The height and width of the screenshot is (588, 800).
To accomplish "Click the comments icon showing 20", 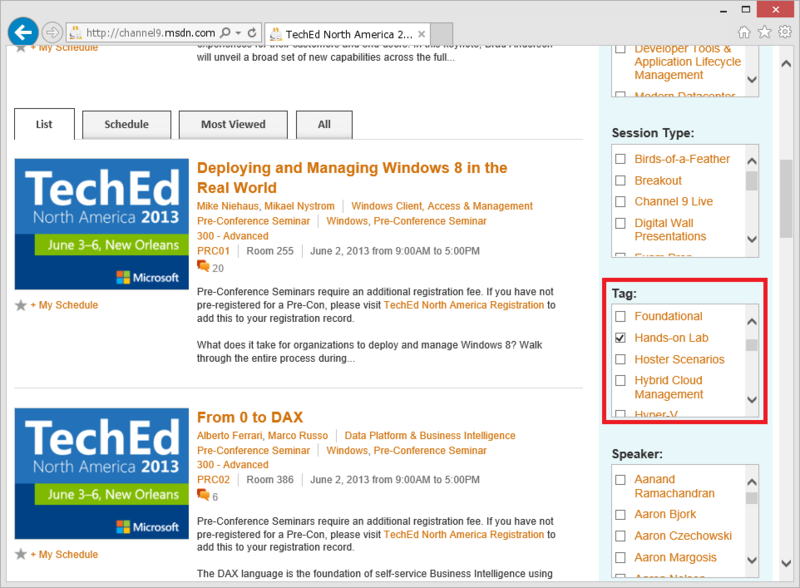I will (203, 266).
